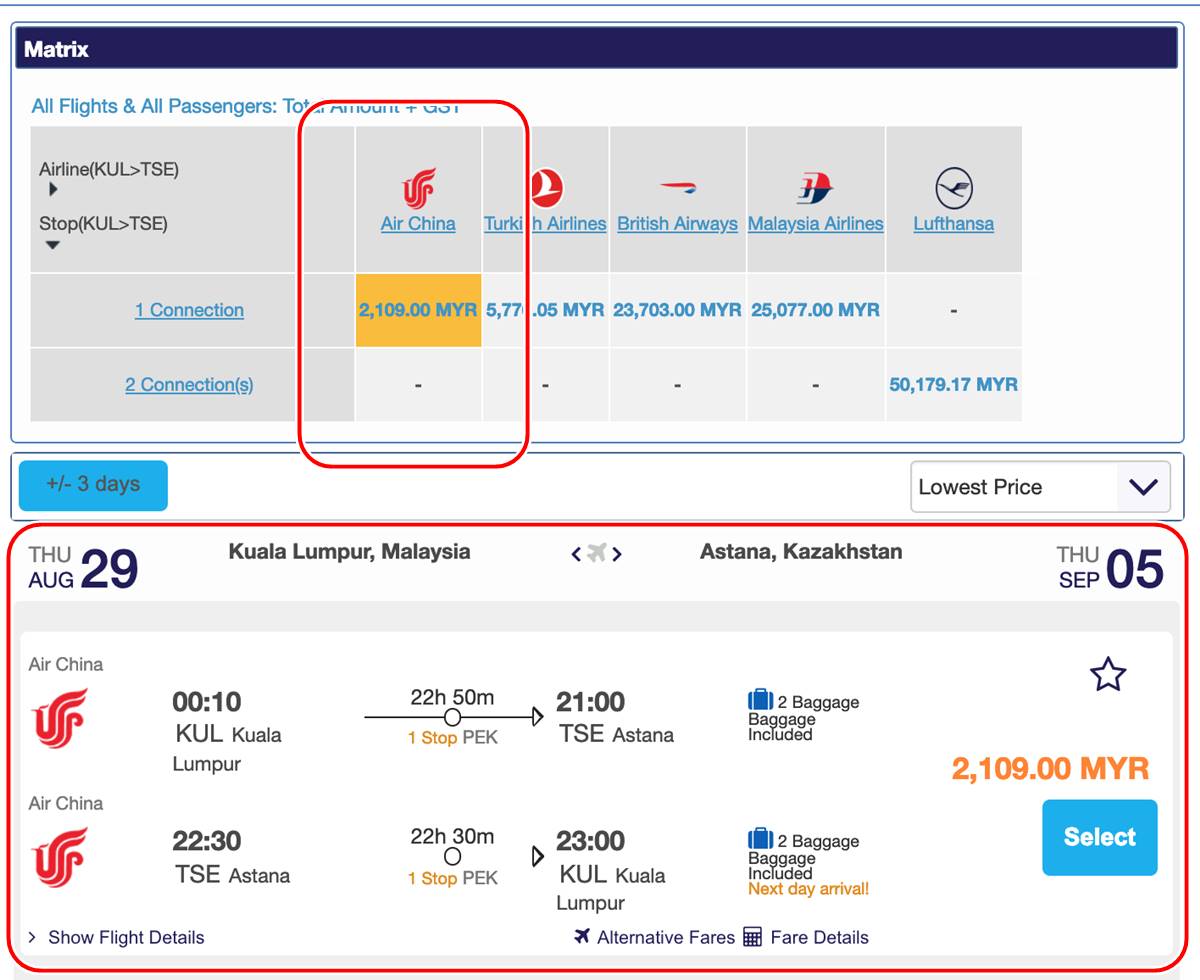The image size is (1200, 980).
Task: Click the right chevron beside the airplane icon
Action: coord(617,553)
